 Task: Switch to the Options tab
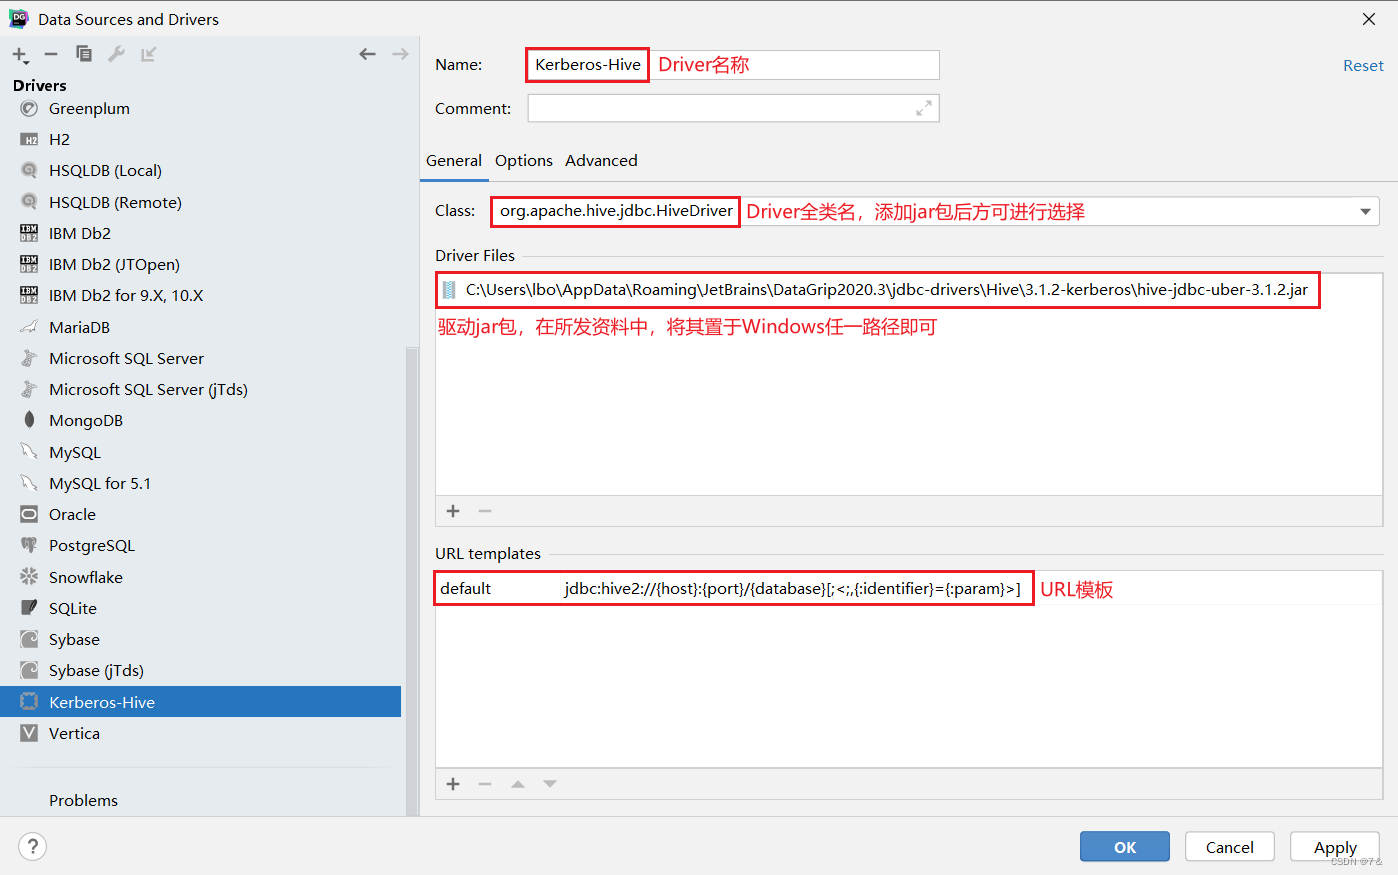coord(524,160)
